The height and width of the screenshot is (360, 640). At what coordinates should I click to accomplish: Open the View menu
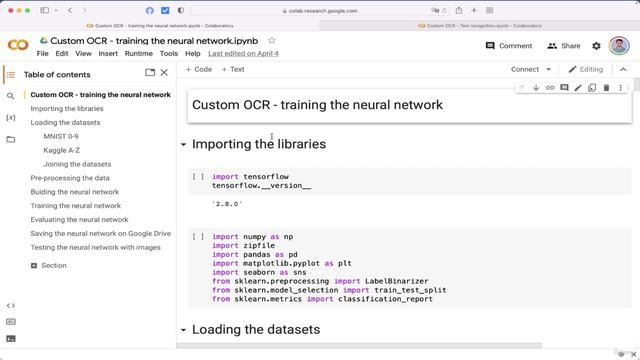(x=83, y=53)
